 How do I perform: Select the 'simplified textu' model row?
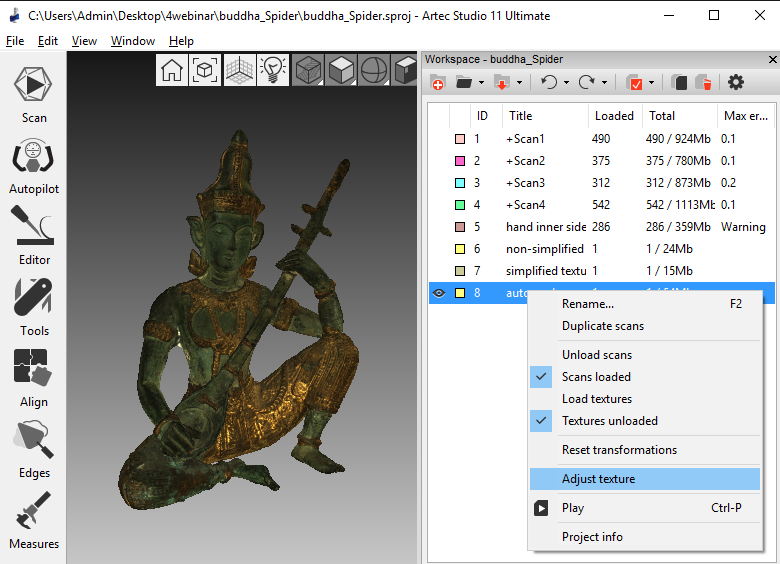(601, 271)
